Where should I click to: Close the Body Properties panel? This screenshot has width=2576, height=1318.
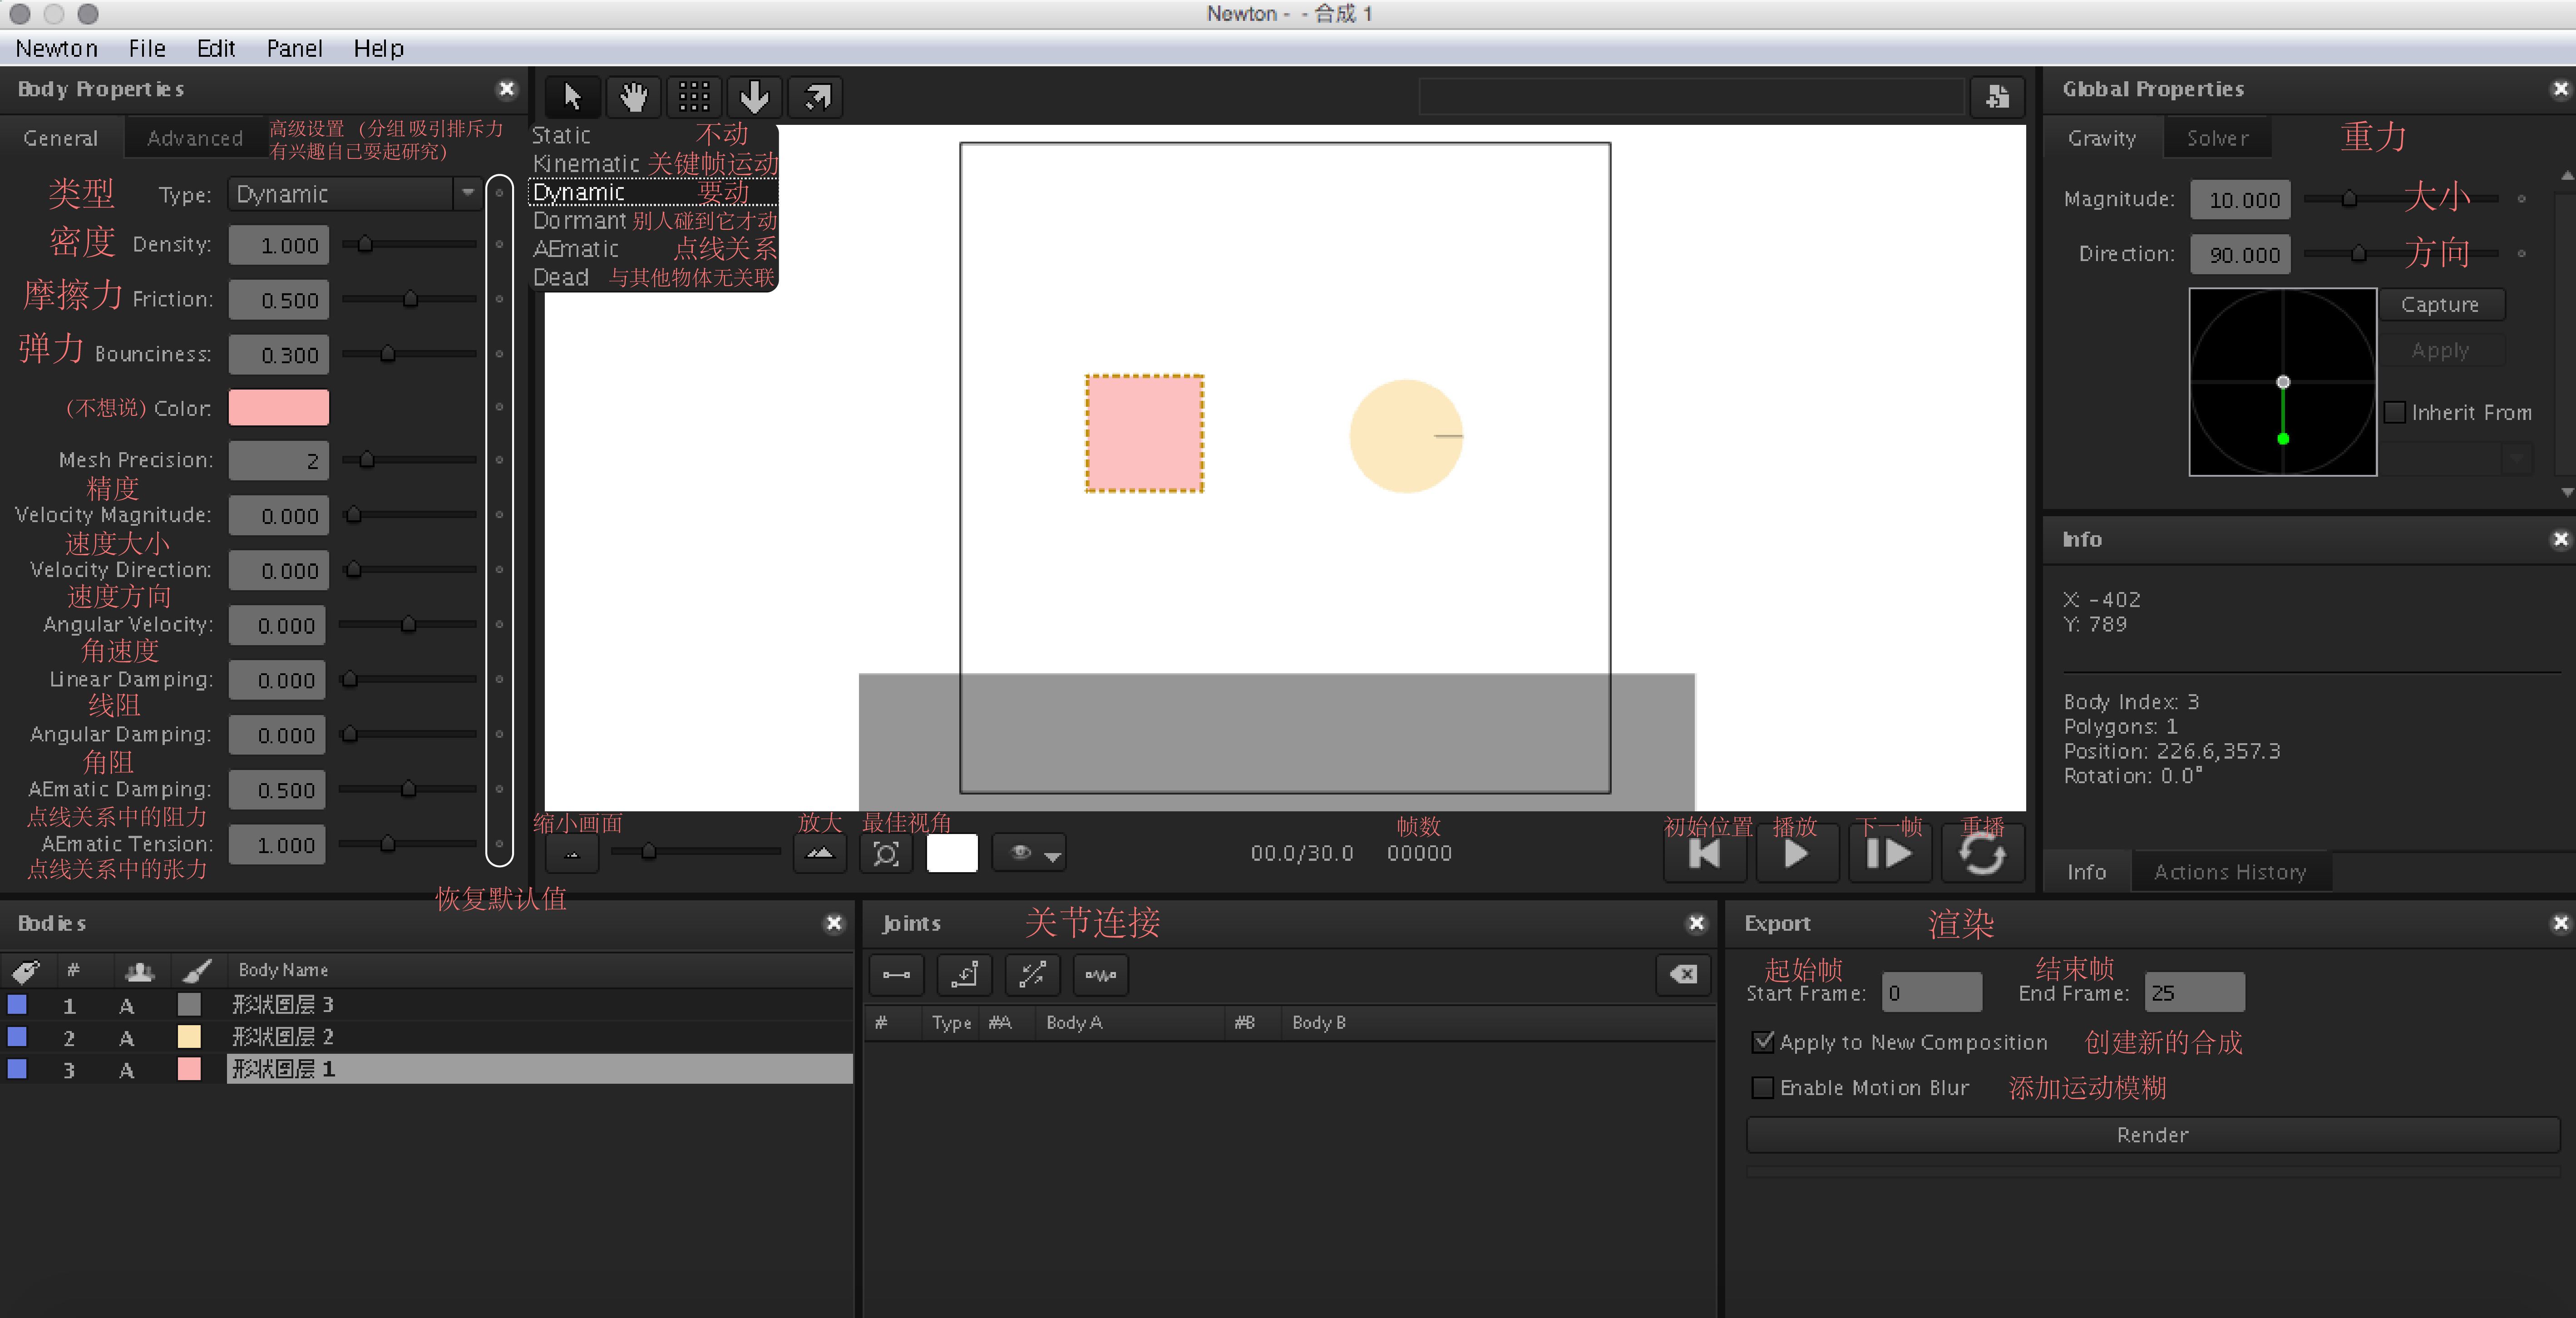coord(507,89)
